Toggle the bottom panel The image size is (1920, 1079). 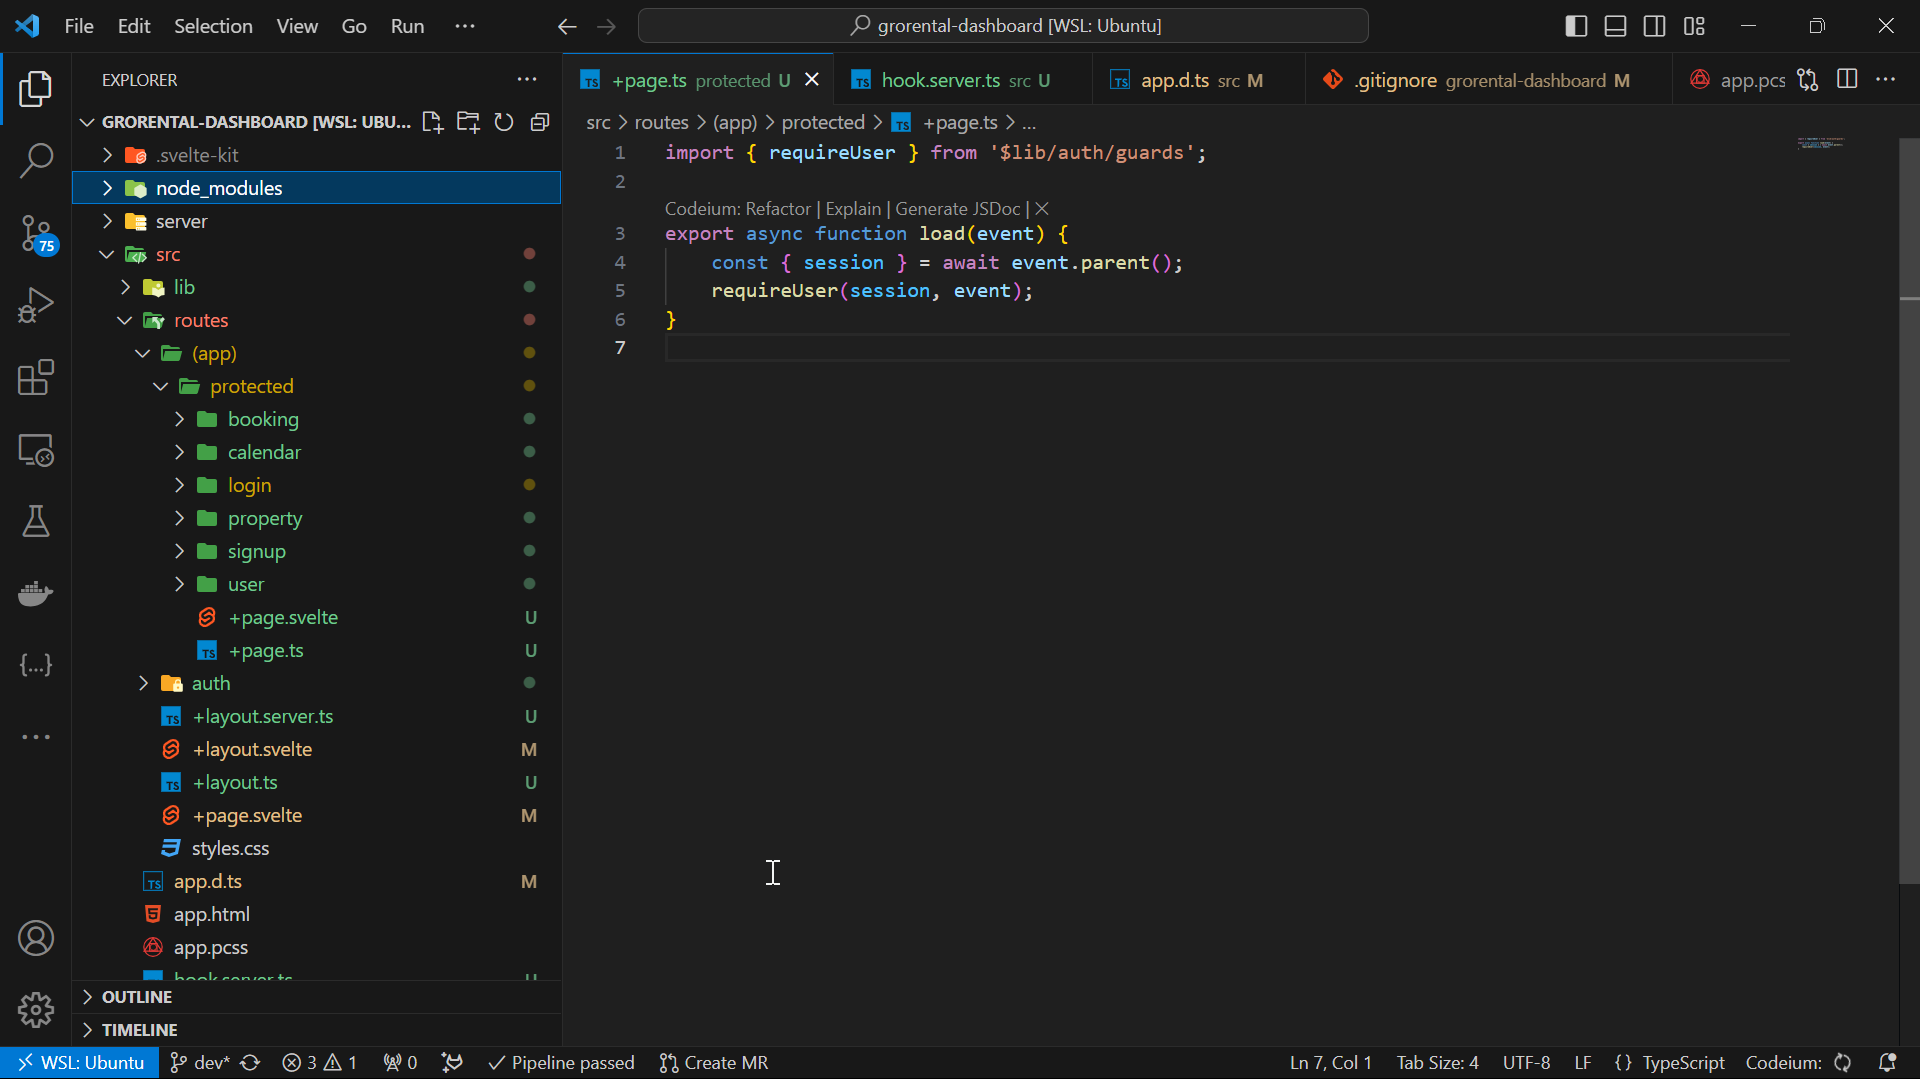click(1615, 26)
